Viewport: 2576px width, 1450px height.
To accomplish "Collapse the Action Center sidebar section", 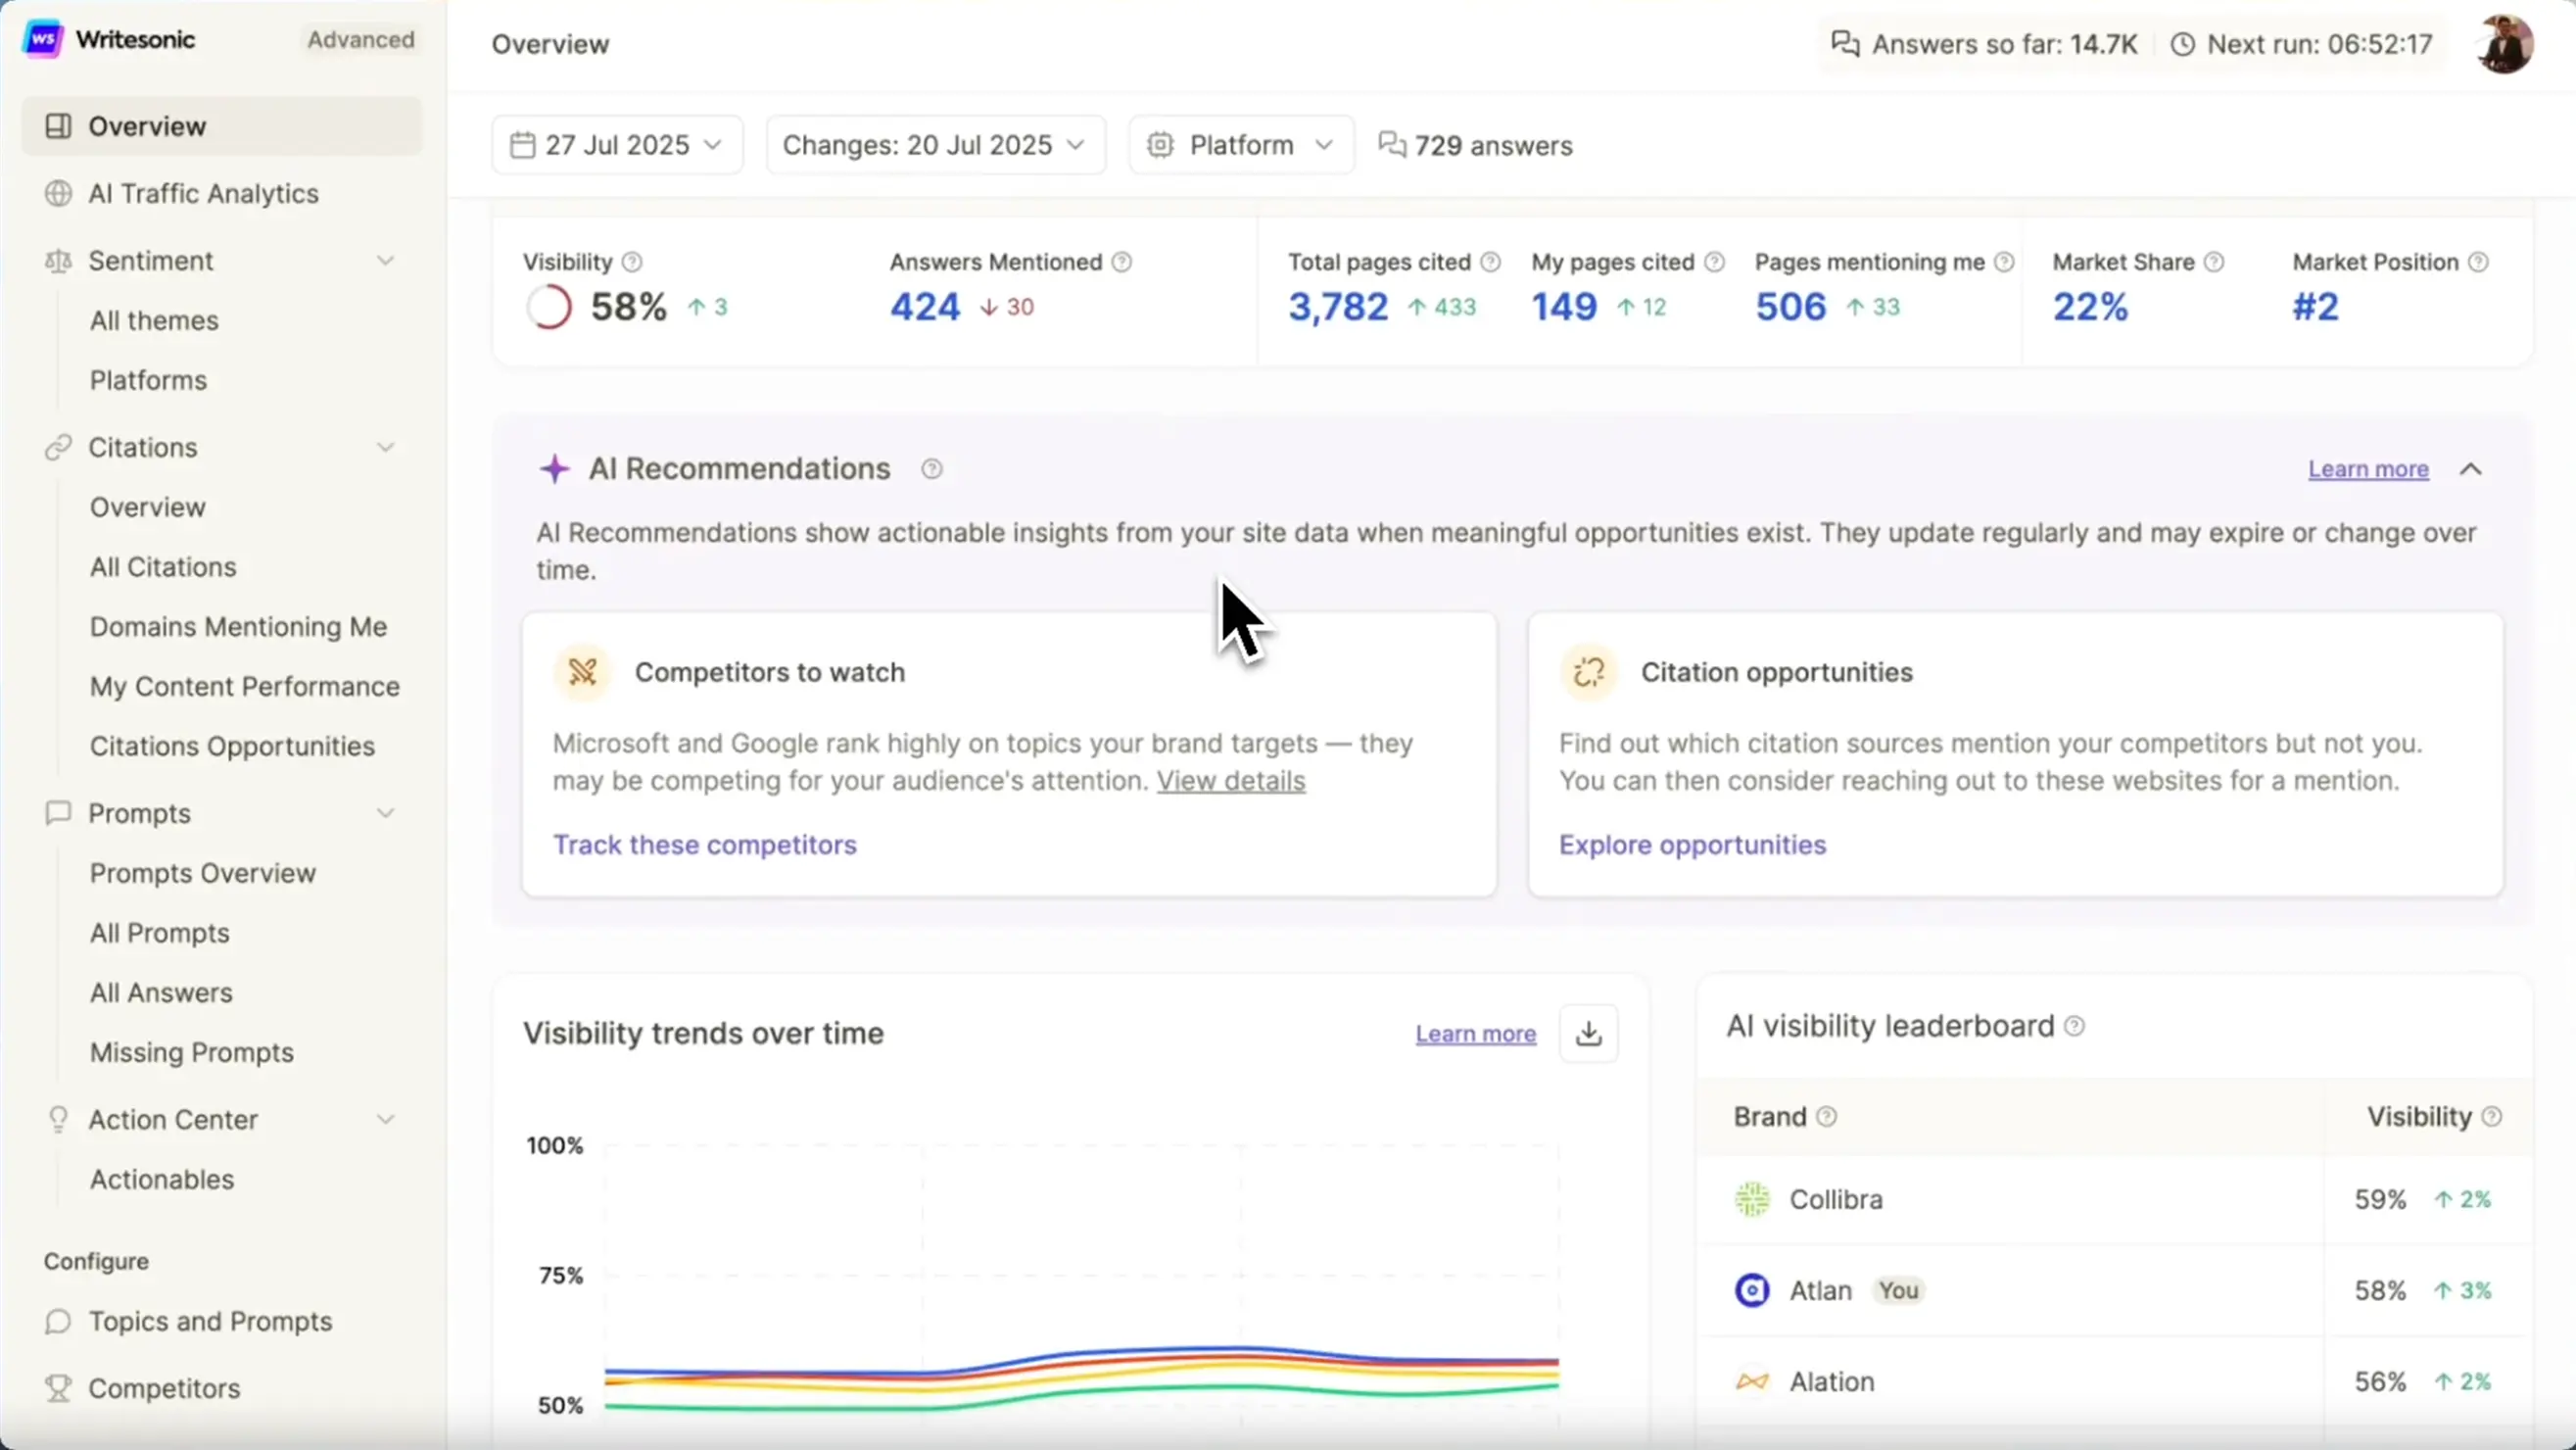I will (385, 1119).
